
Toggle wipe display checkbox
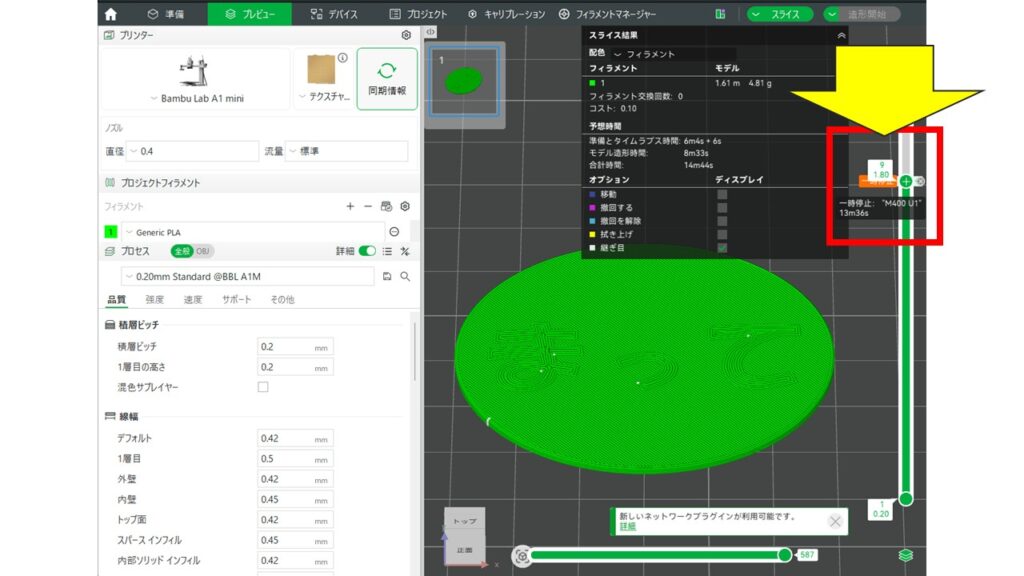point(722,234)
